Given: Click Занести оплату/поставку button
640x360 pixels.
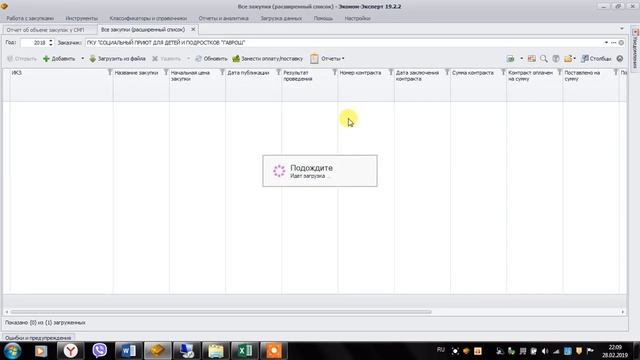Looking at the screenshot, I should [x=268, y=59].
